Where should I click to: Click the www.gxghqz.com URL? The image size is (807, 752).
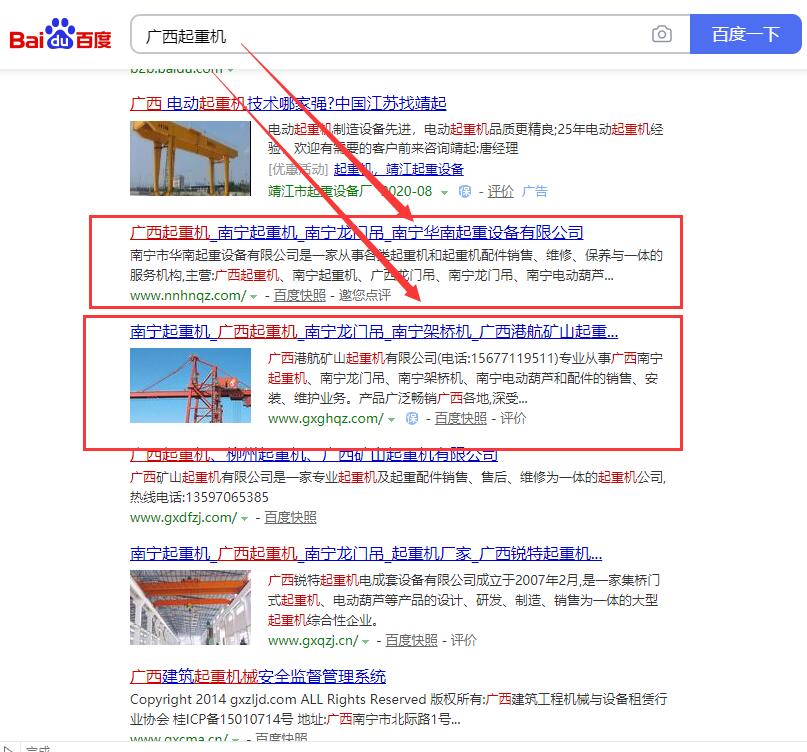326,418
